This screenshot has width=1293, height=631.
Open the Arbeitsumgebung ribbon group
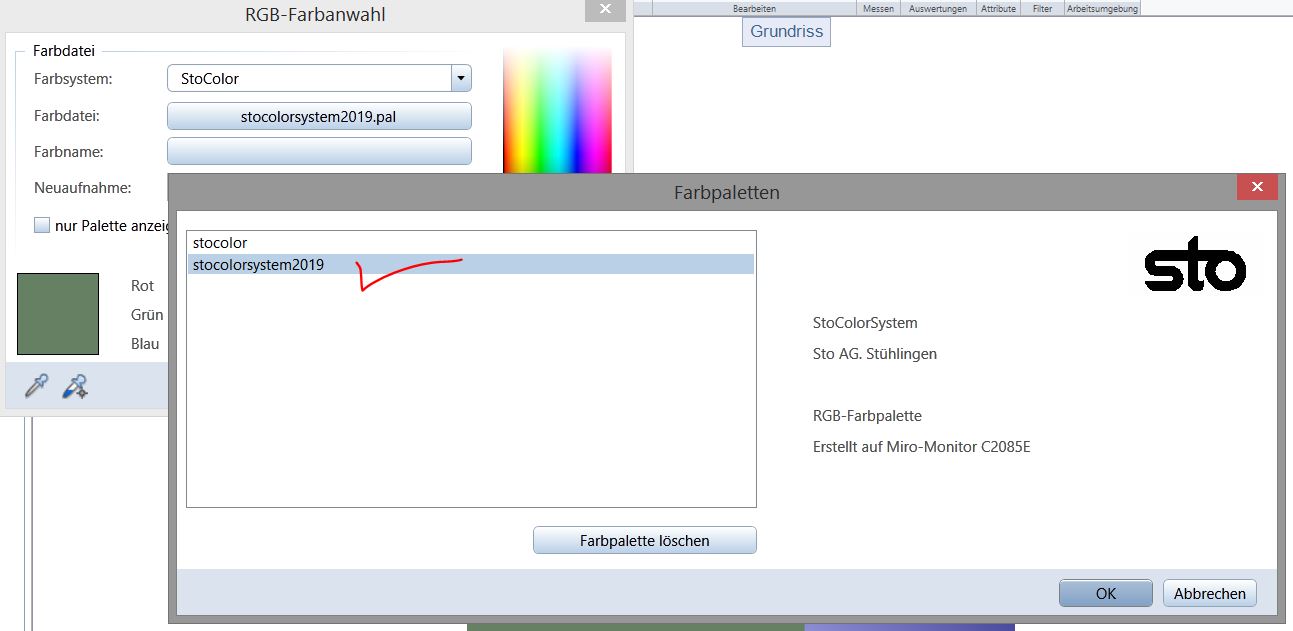coord(1101,8)
